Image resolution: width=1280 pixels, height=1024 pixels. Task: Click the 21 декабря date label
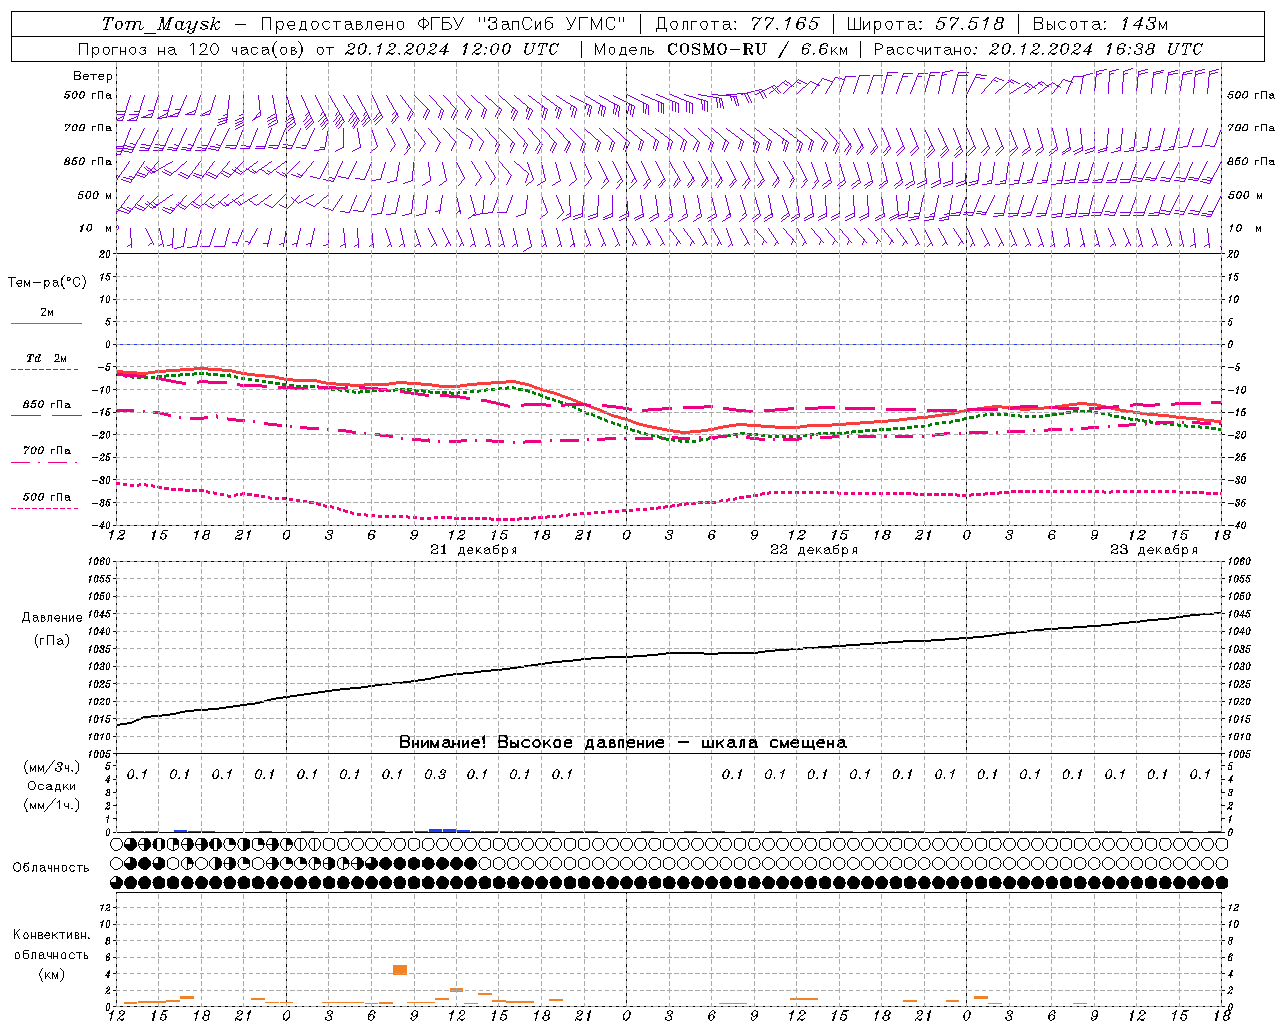coord(473,550)
